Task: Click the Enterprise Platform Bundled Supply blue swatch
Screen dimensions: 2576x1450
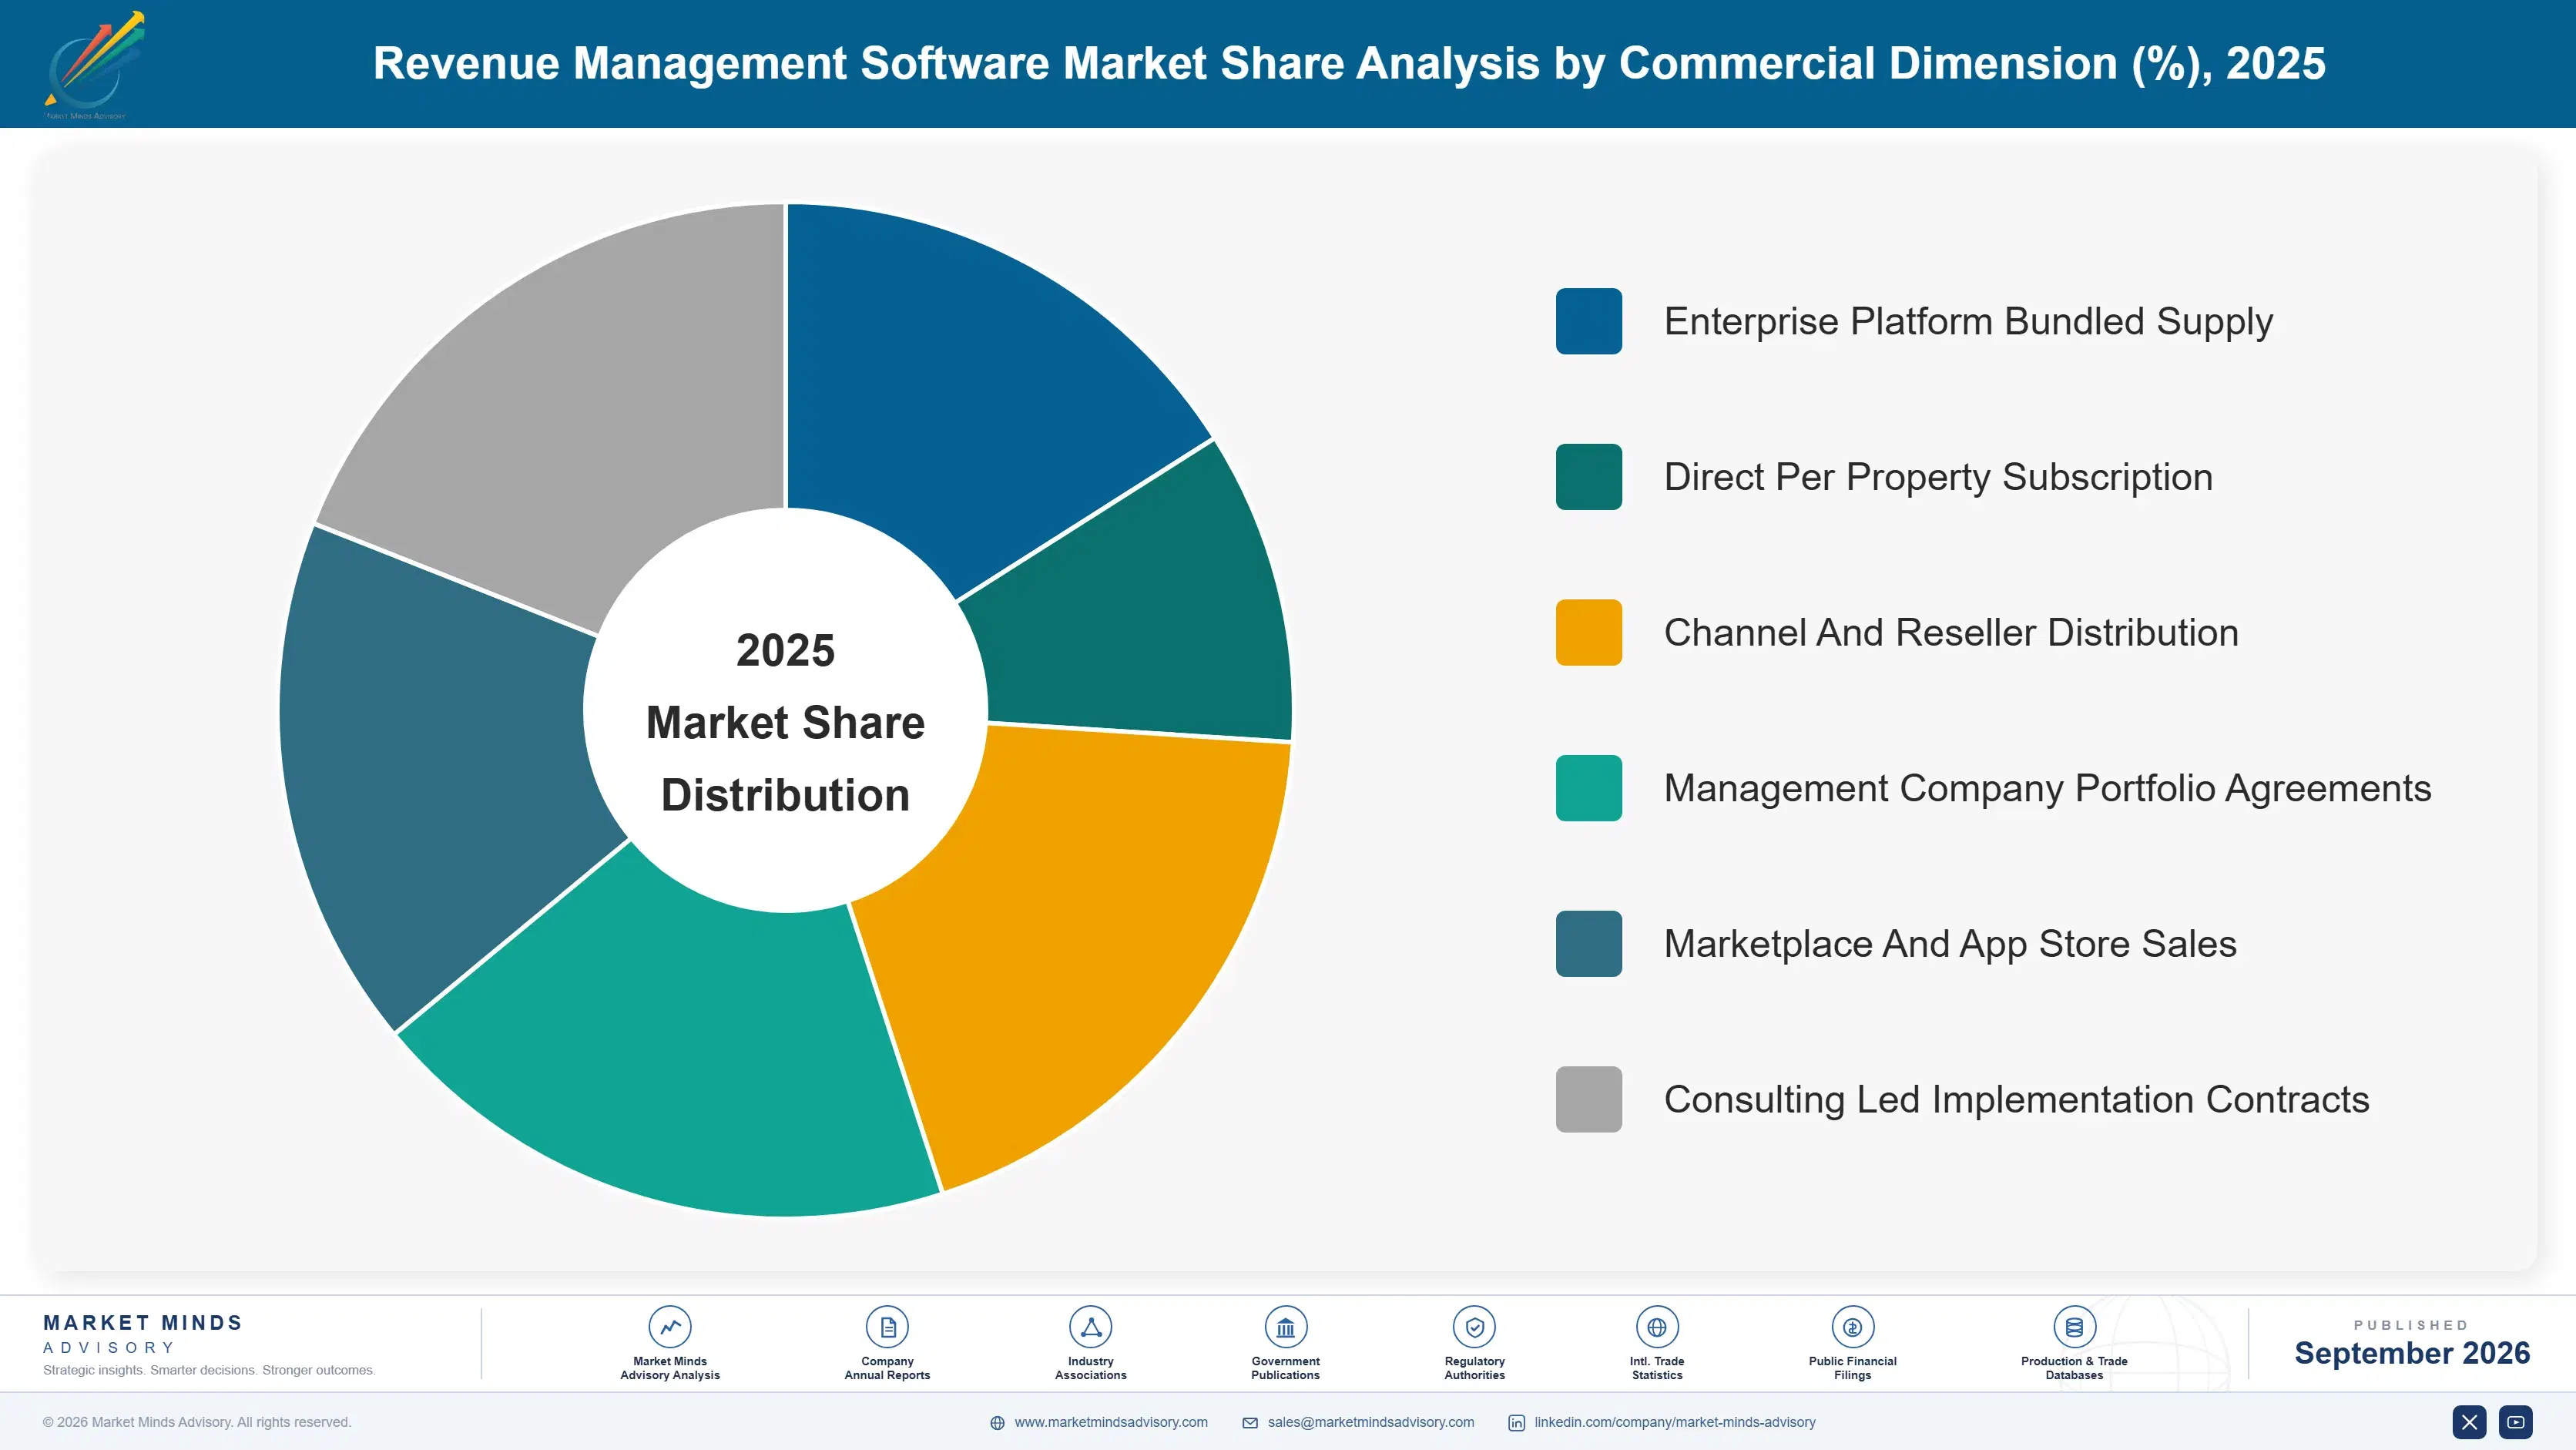Action: [1588, 321]
